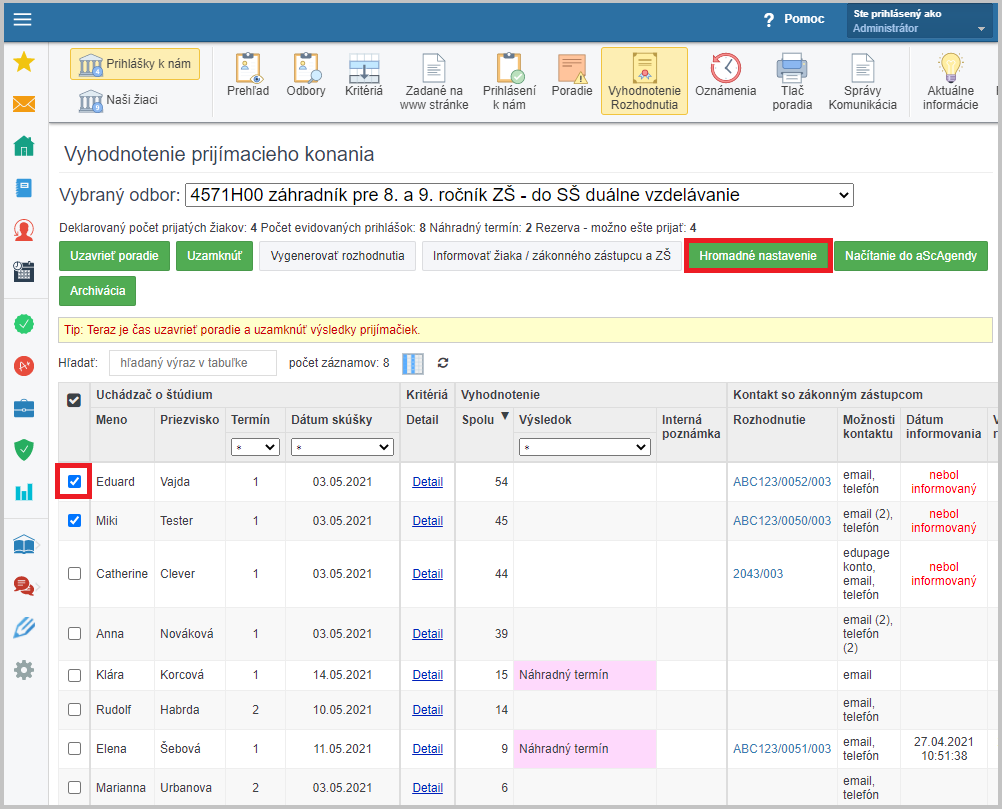Expand the Vybraný odbor dropdown

pyautogui.click(x=519, y=195)
